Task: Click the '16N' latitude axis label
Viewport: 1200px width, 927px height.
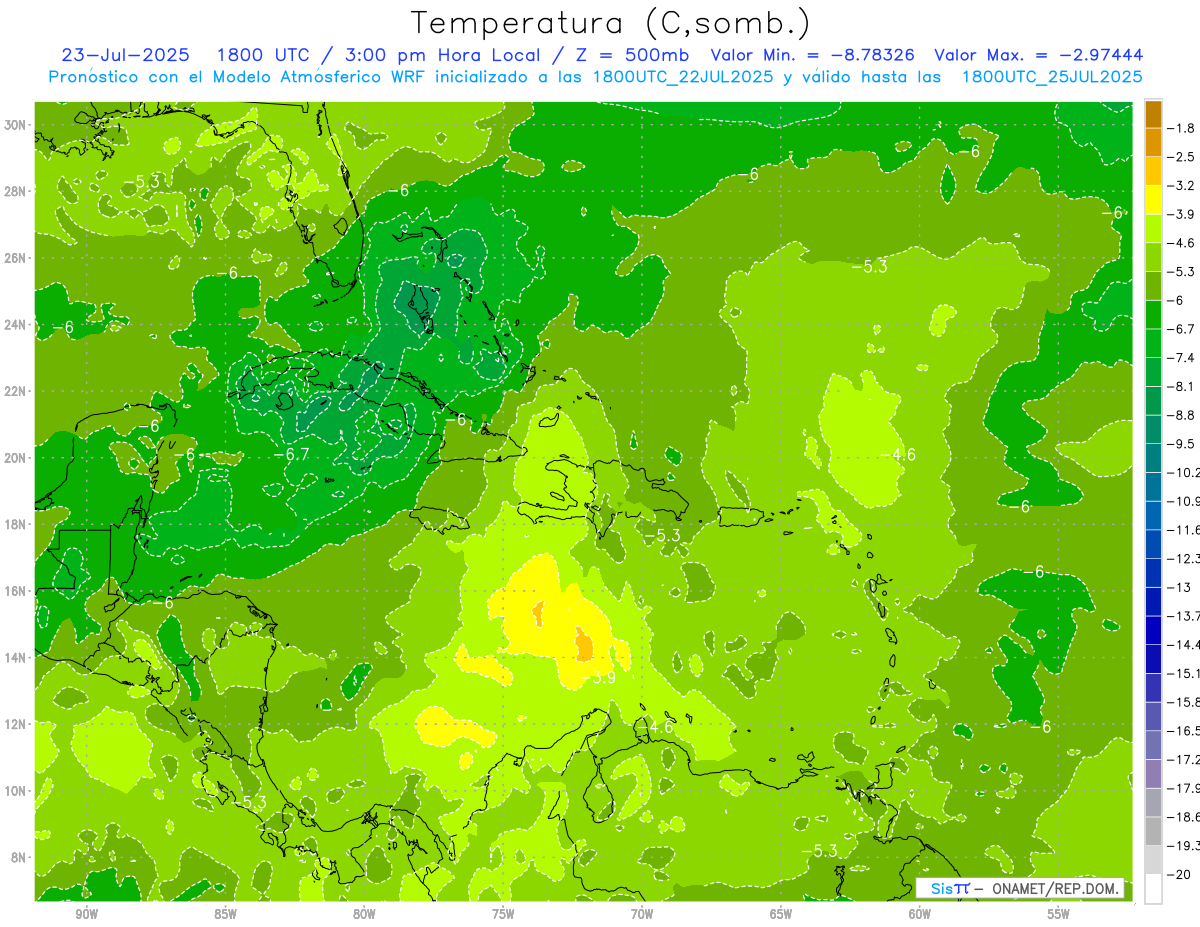Action: coord(15,591)
